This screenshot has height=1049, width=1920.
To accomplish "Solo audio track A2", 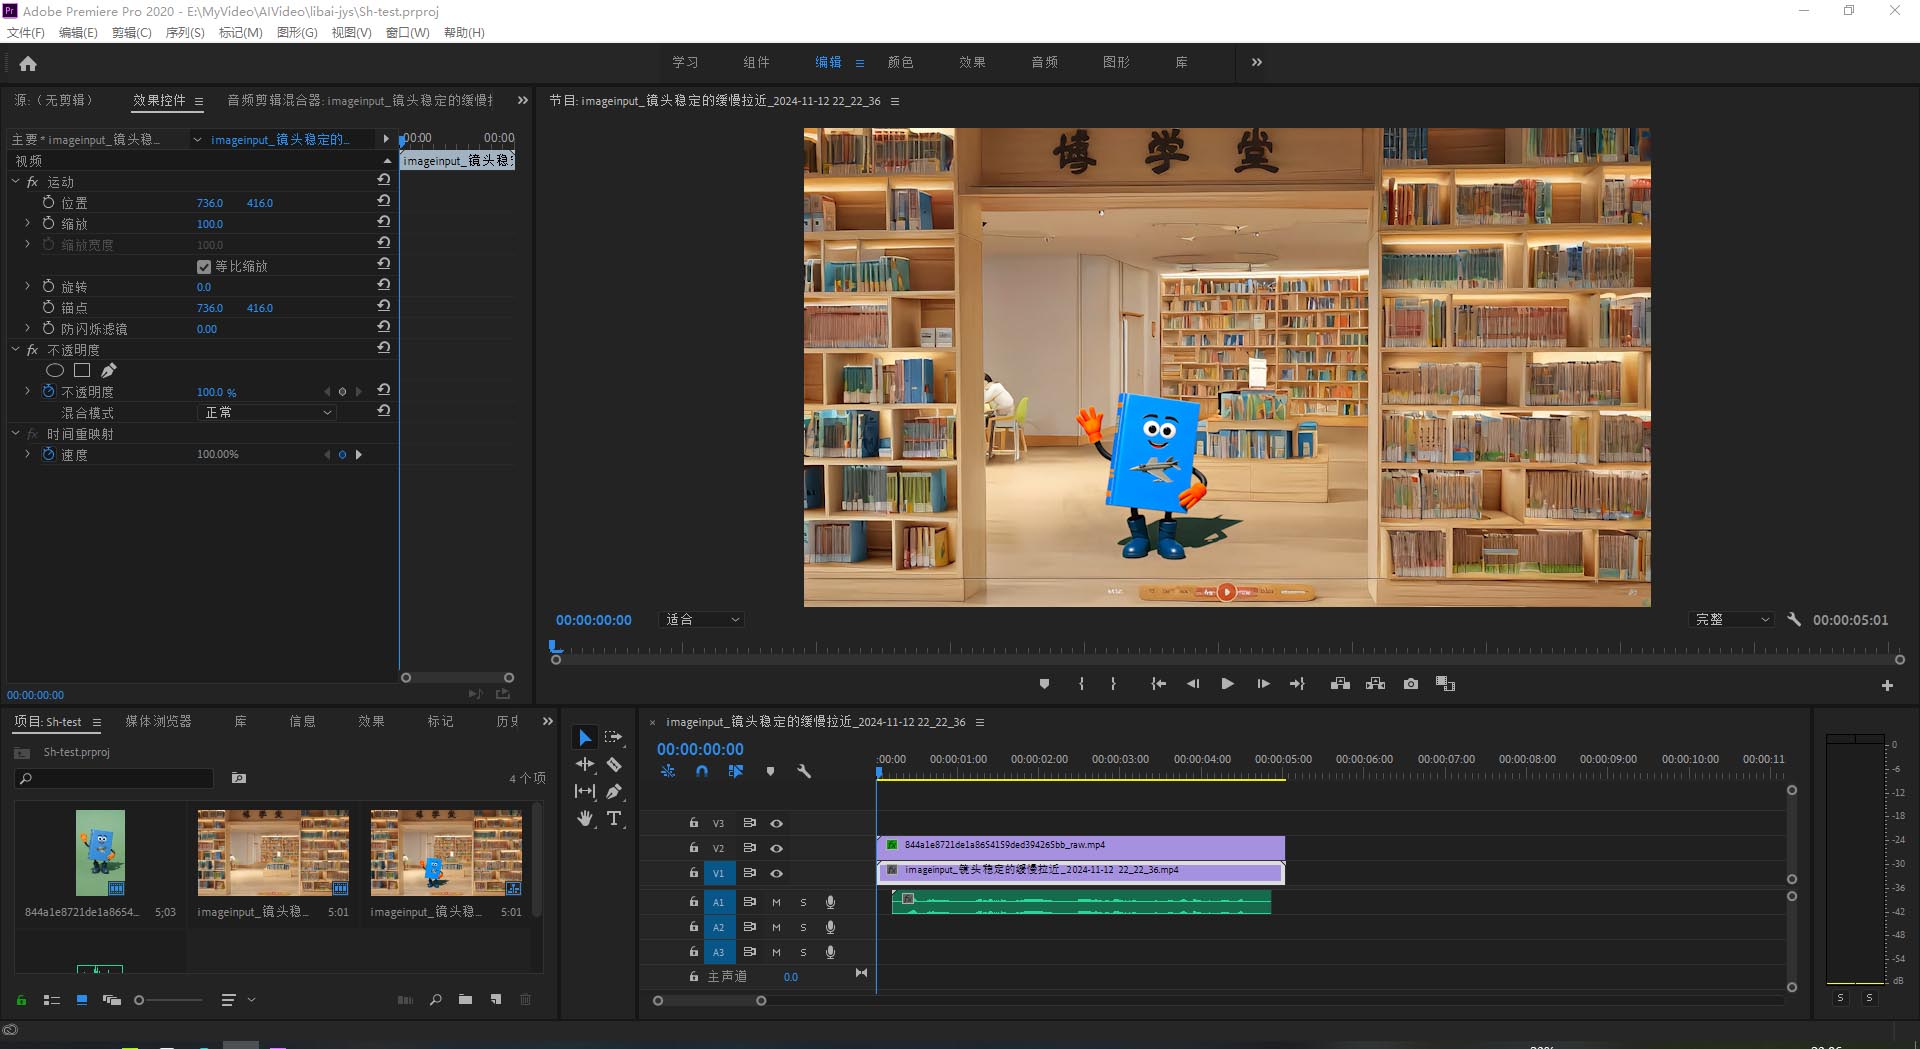I will [803, 927].
